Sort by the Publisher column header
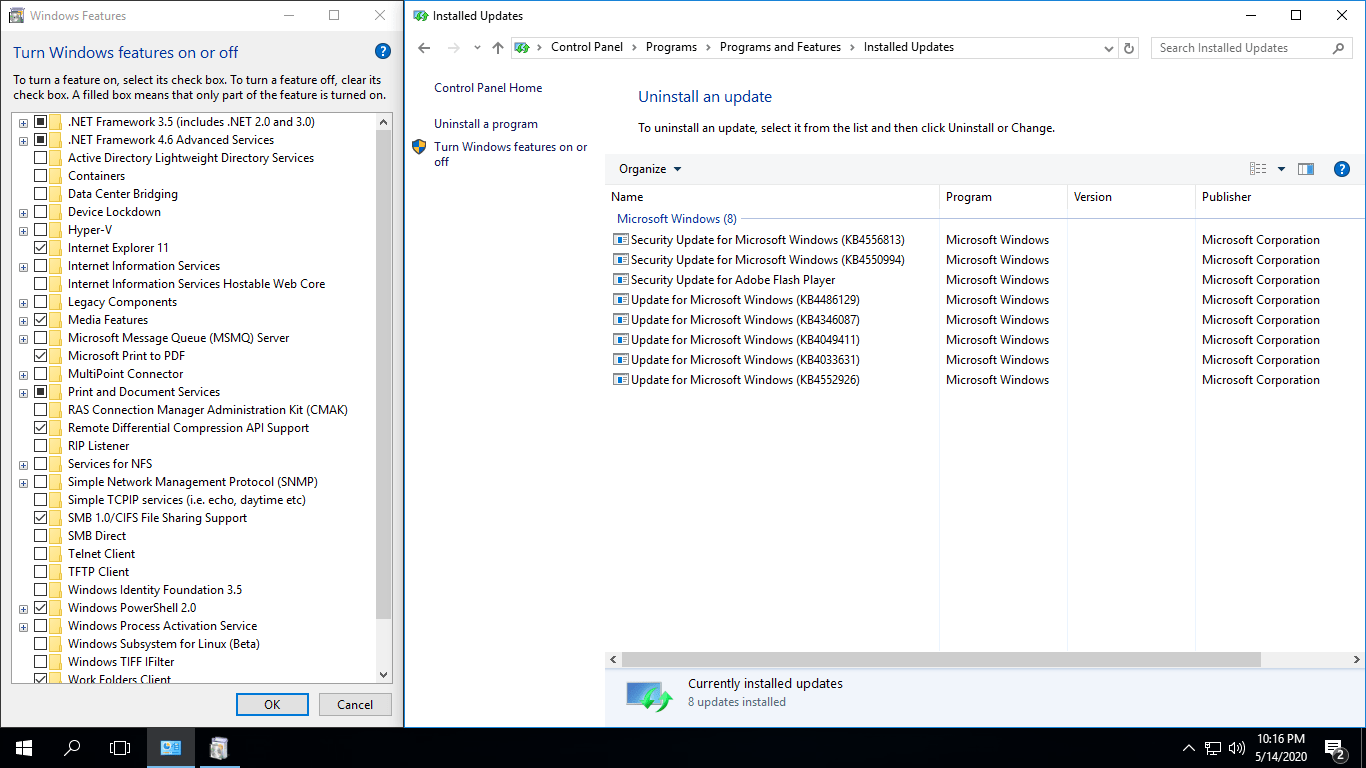The image size is (1366, 768). (x=1280, y=197)
